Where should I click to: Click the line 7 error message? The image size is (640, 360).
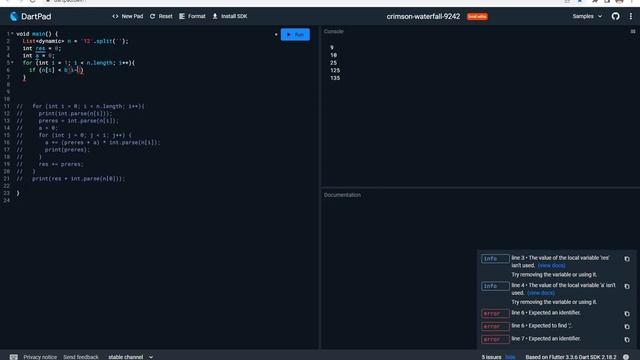pos(546,339)
